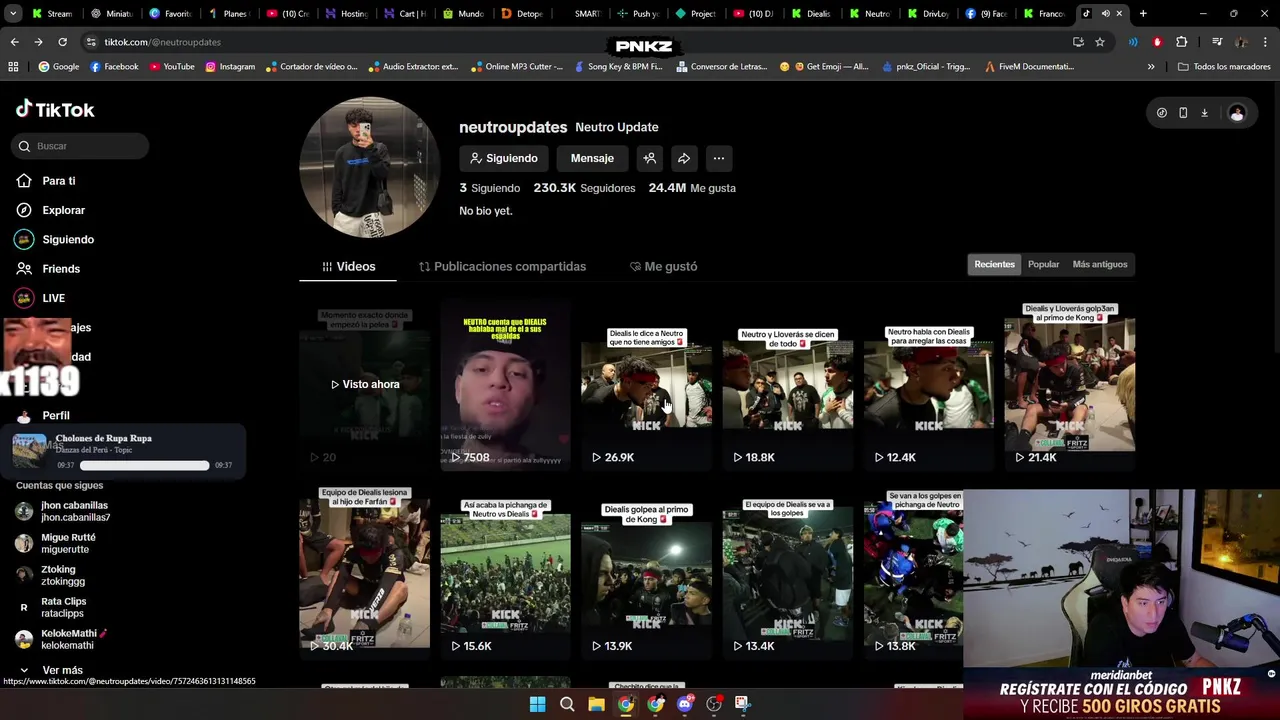Open Chrome three-dot menu
The image size is (1280, 720).
tap(1264, 42)
